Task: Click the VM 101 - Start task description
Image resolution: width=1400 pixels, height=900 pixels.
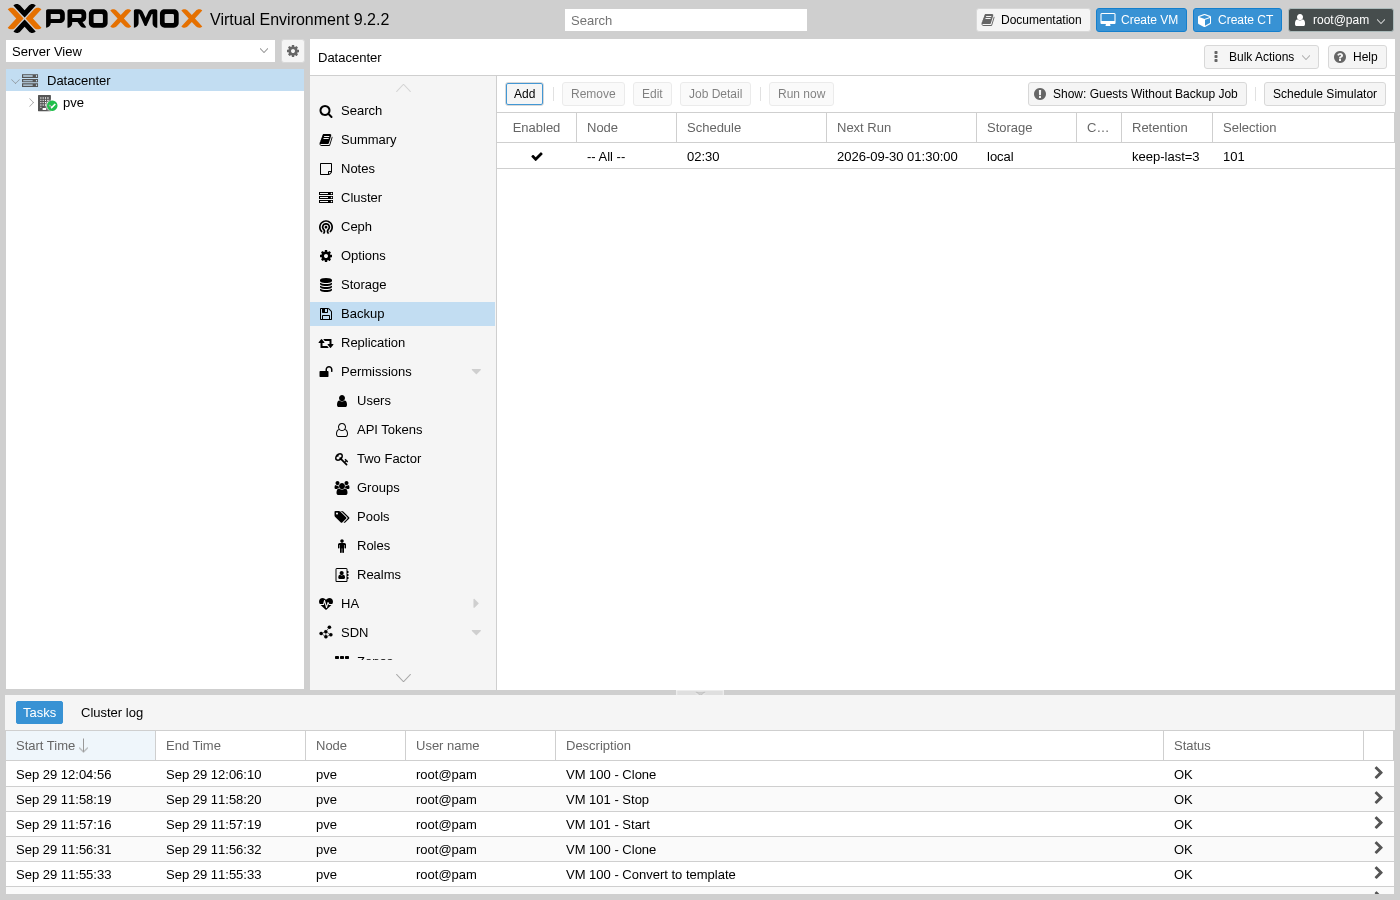Action: pos(608,825)
